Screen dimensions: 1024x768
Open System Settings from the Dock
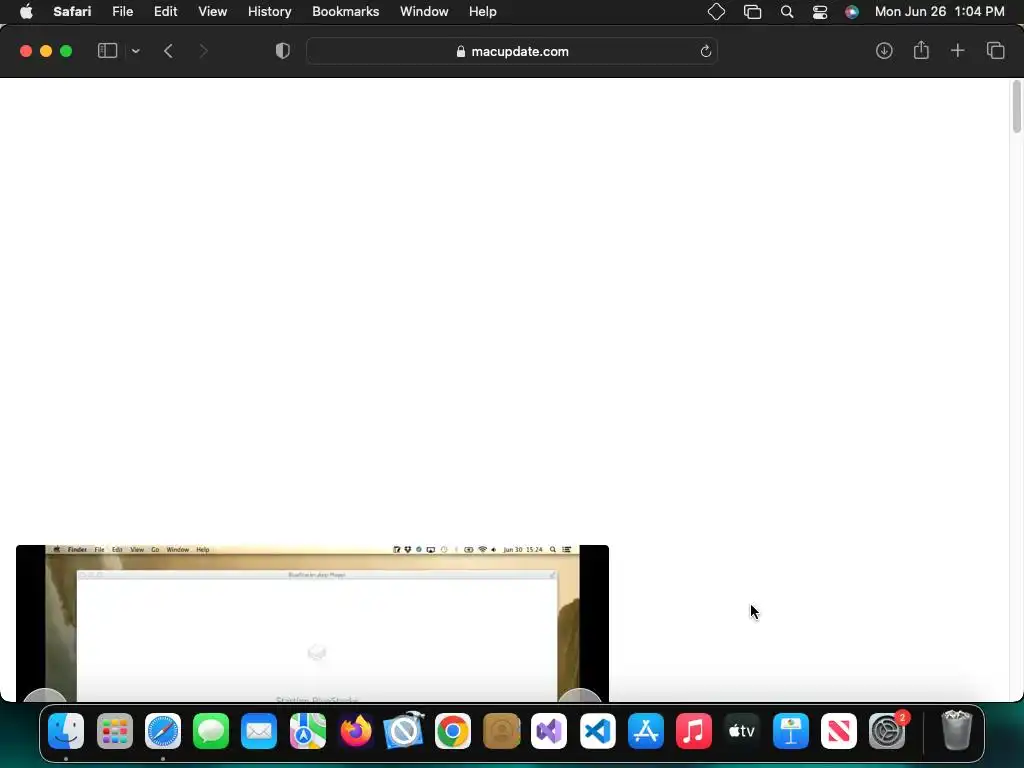click(887, 731)
